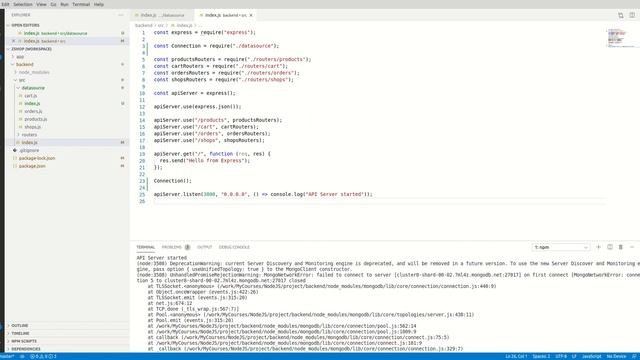Collapse the datasource folder
Image resolution: width=640 pixels, height=360 pixels.
33,88
